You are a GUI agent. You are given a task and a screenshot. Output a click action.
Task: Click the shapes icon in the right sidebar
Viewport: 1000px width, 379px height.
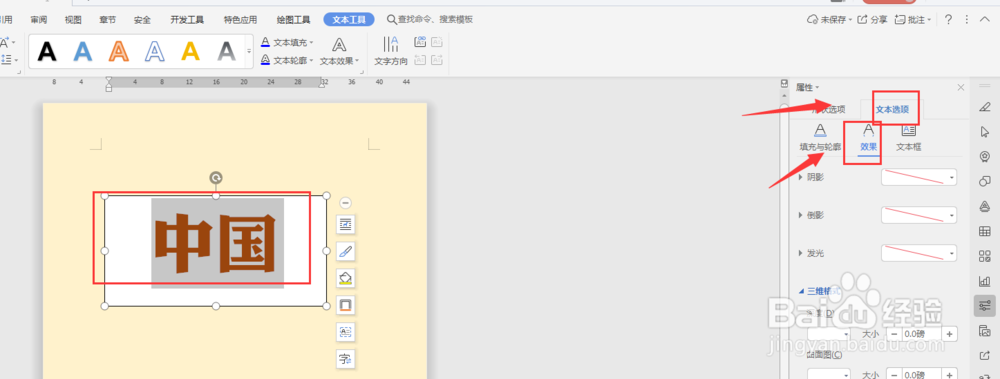click(x=985, y=181)
